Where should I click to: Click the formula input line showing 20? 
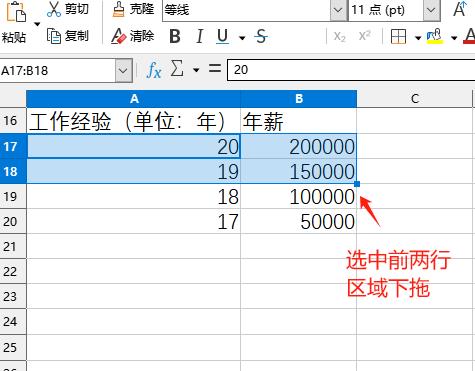351,70
